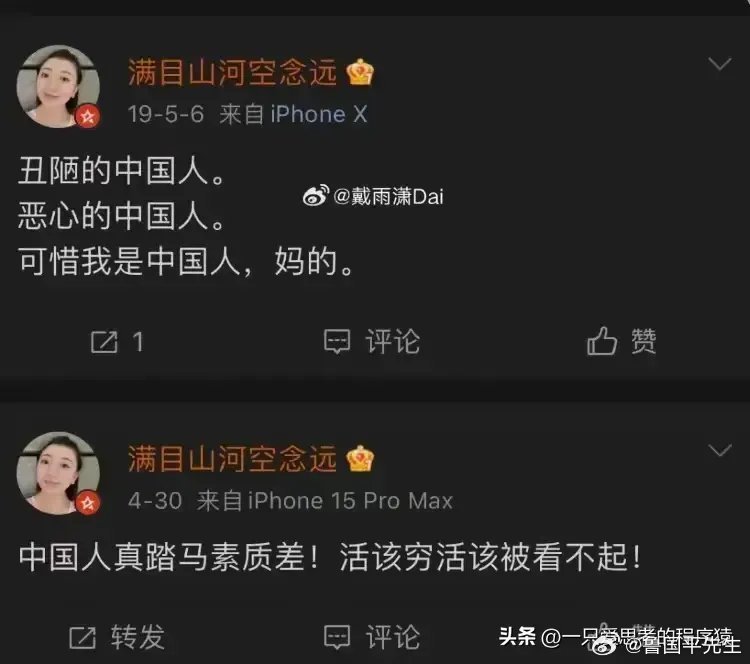
Task: Open the first post's profile avatar
Action: pos(58,87)
